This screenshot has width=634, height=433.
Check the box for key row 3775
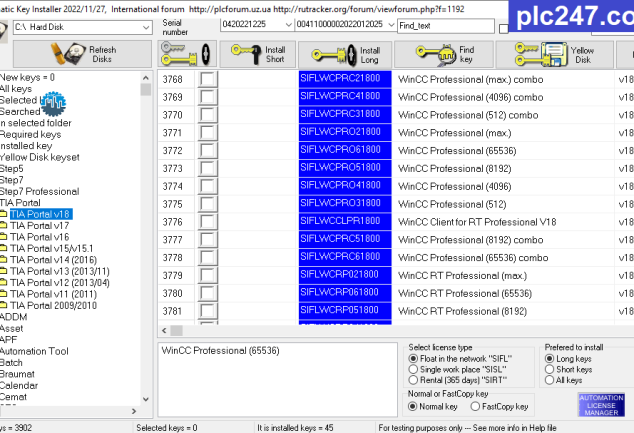coord(207,204)
